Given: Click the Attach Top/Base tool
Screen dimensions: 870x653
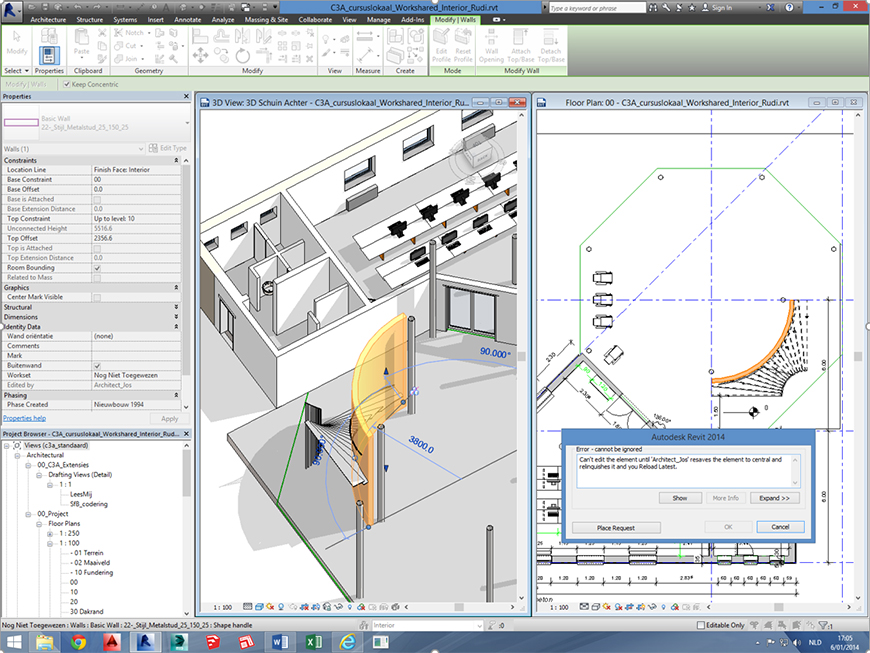Looking at the screenshot, I should 520,45.
